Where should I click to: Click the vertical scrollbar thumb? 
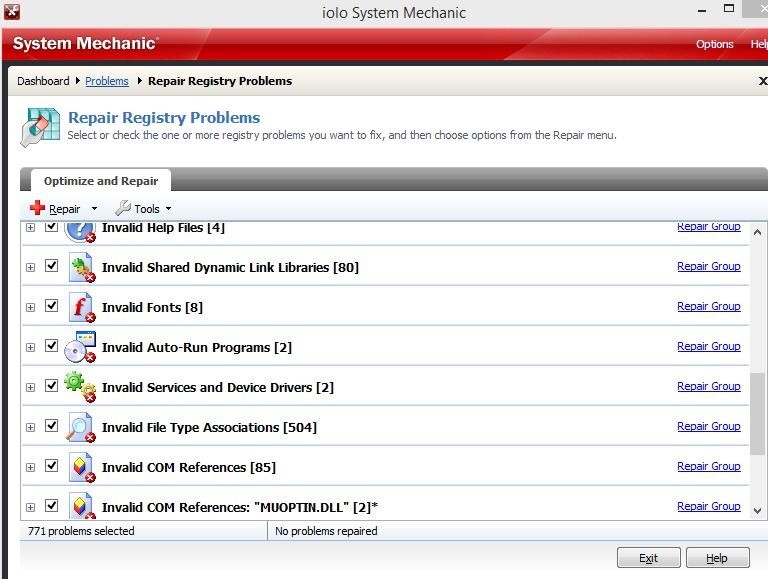(x=757, y=413)
